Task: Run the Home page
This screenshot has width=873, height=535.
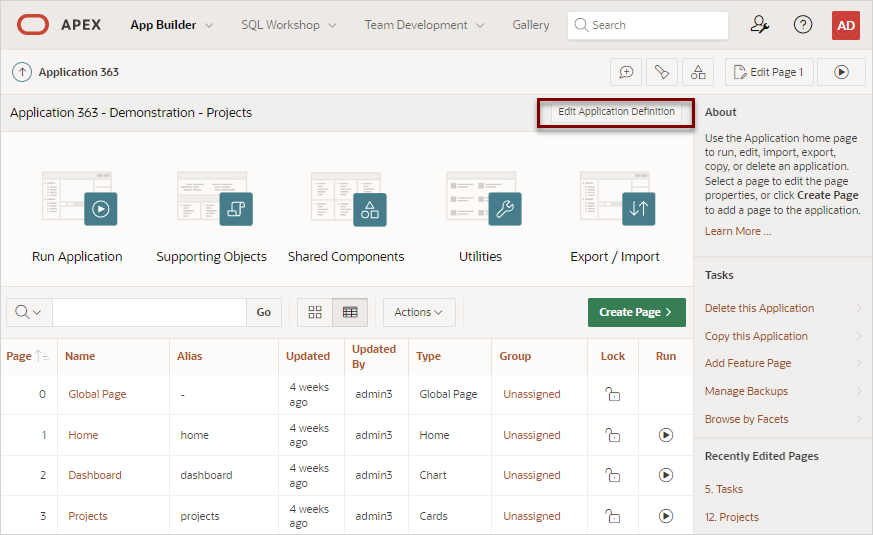Action: (x=666, y=435)
